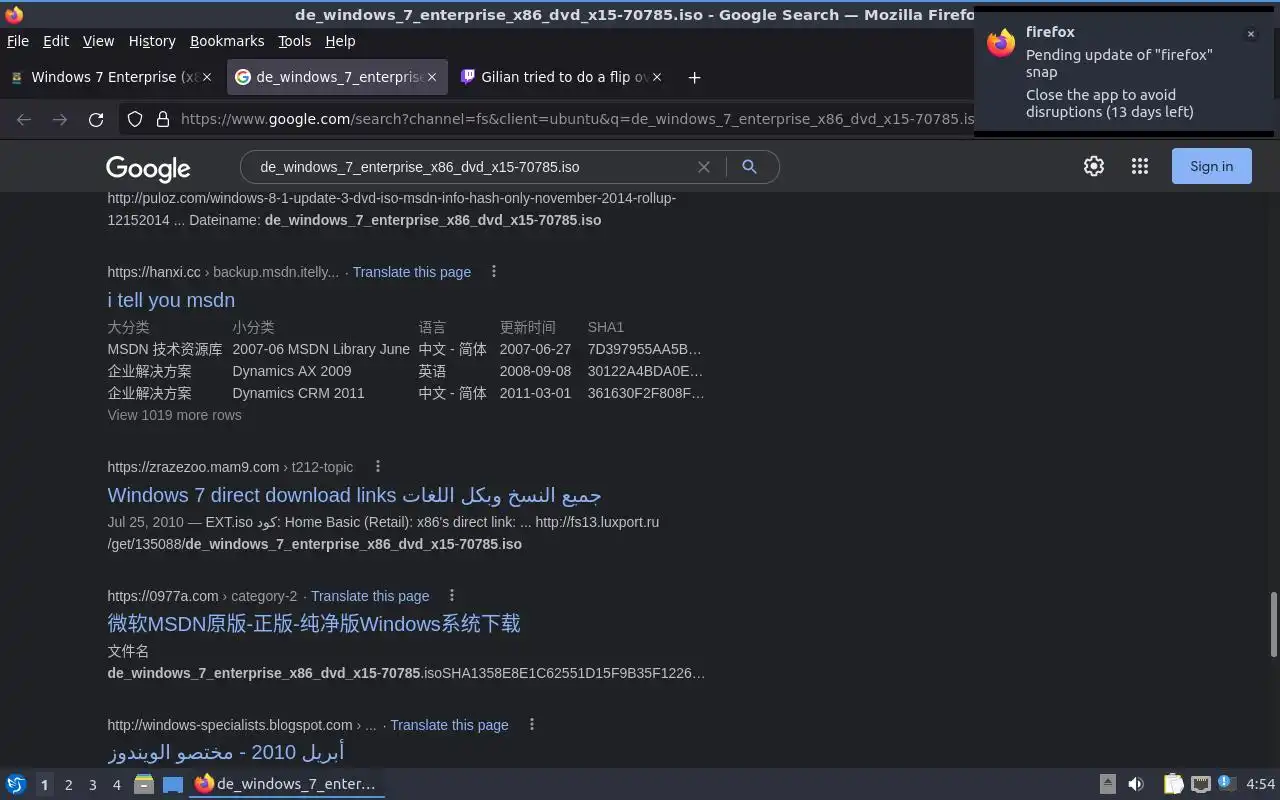Click the '2008-09-08' date cell

(535, 371)
